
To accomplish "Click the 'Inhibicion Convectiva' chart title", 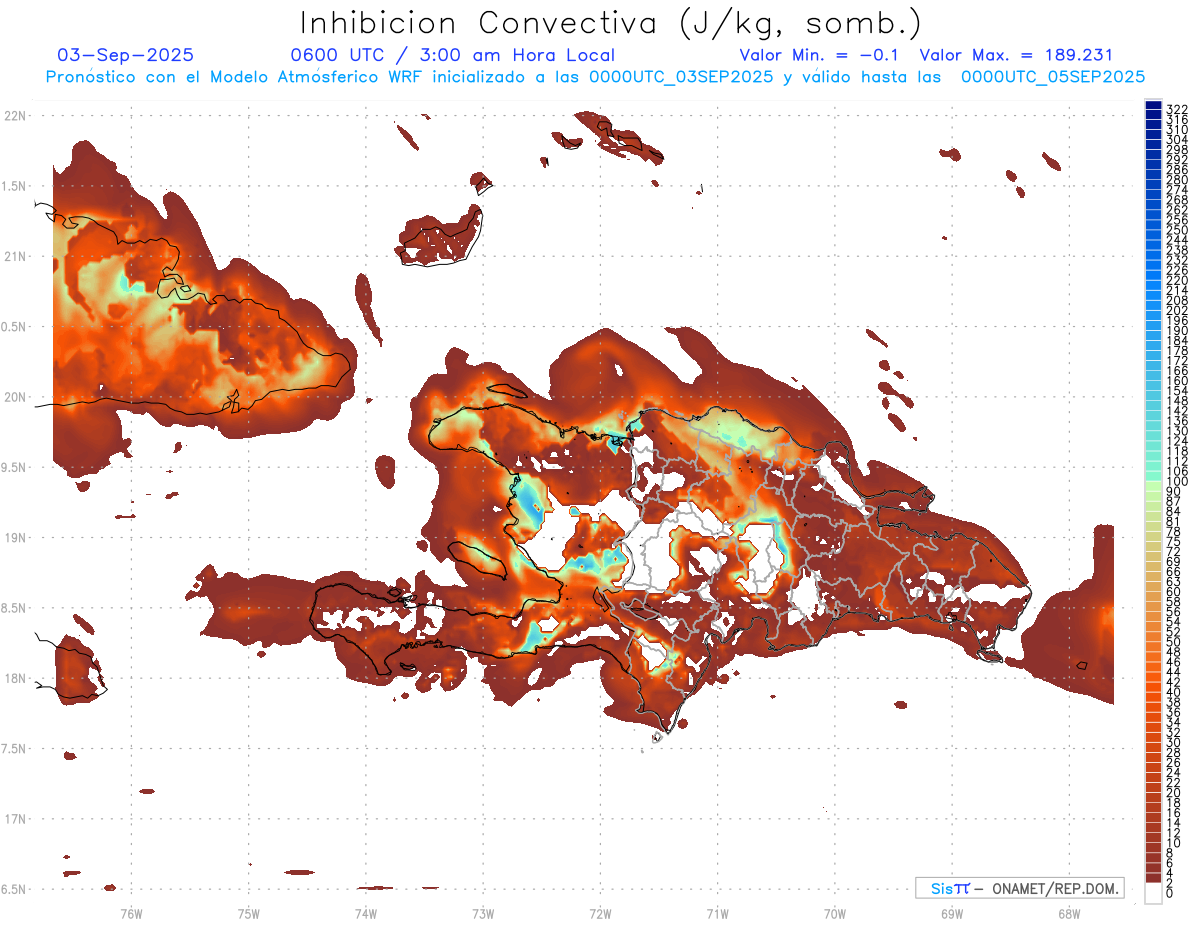I will [x=611, y=23].
